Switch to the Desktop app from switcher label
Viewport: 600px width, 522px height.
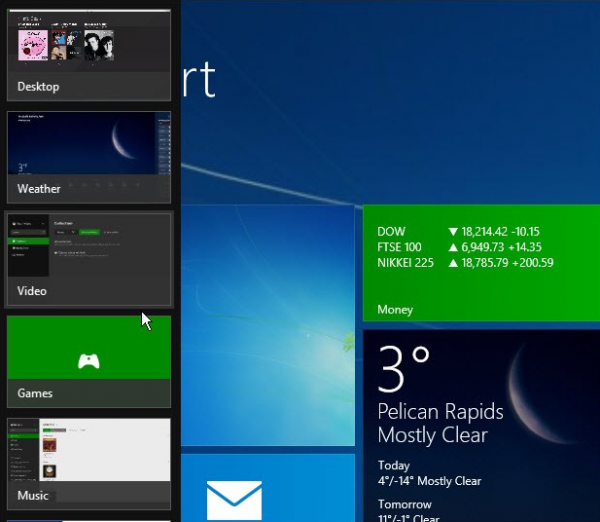tap(39, 87)
